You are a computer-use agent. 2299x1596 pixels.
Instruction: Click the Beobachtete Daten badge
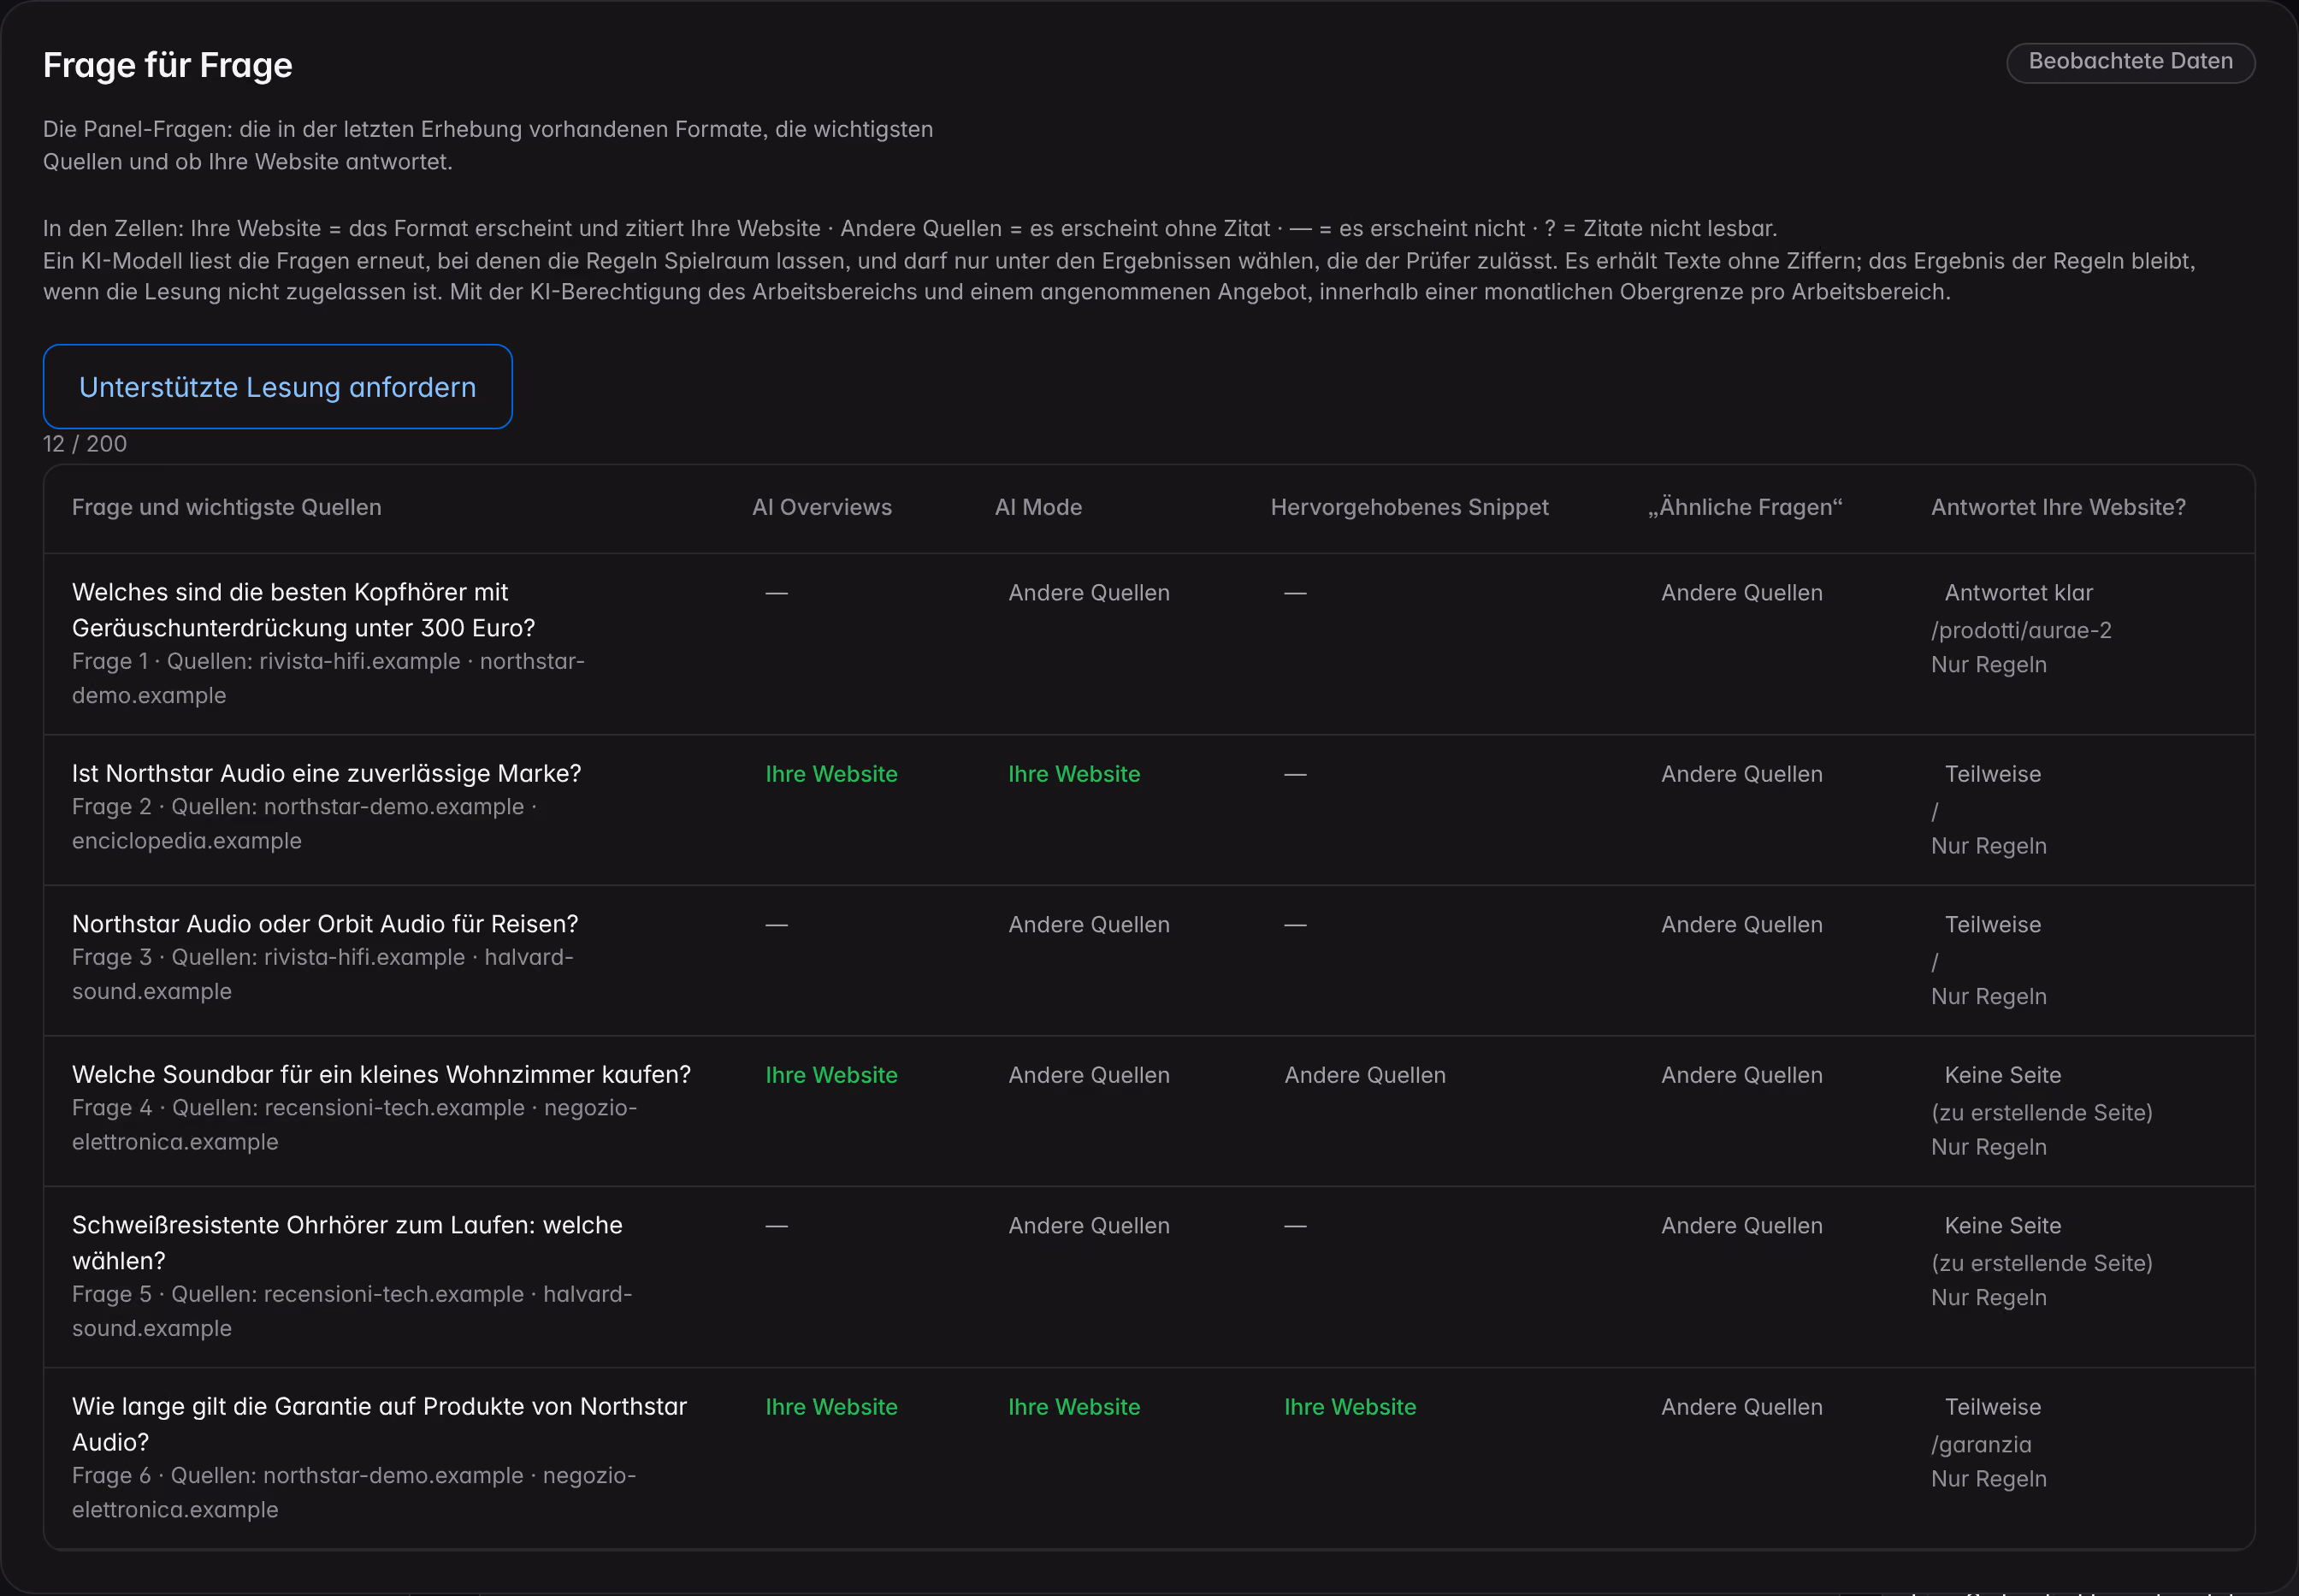pos(2130,62)
